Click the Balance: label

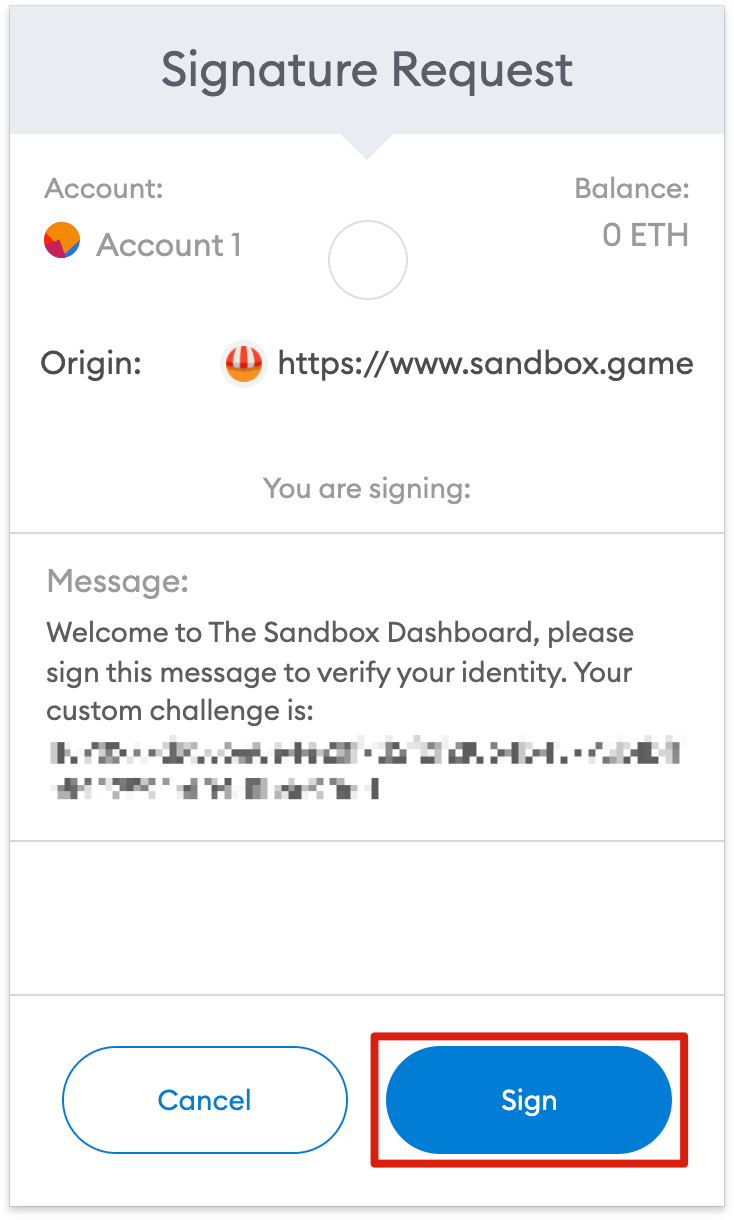[x=632, y=188]
